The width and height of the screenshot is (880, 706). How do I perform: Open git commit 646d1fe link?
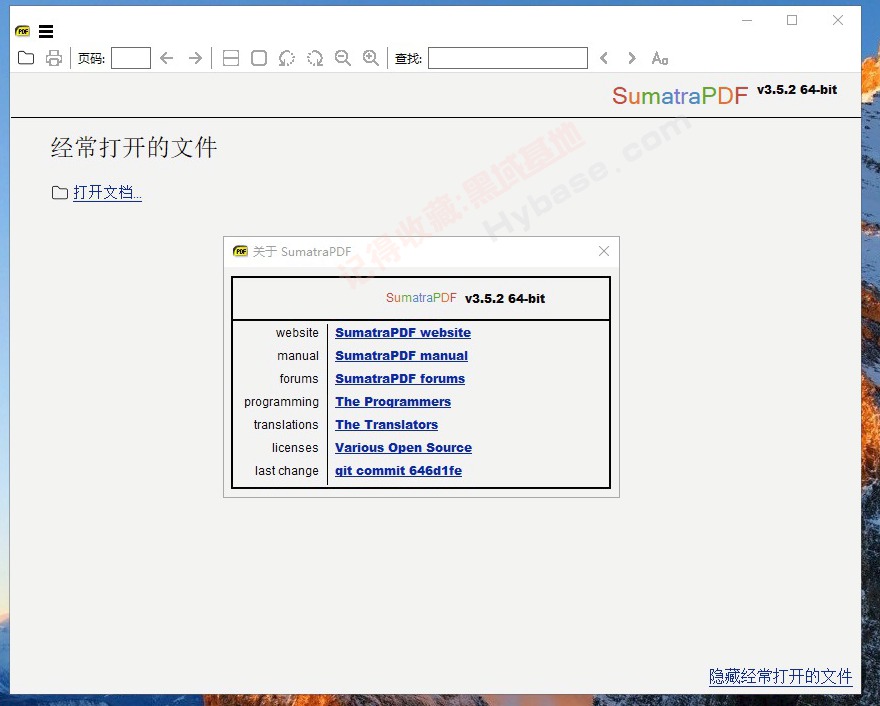(x=398, y=470)
